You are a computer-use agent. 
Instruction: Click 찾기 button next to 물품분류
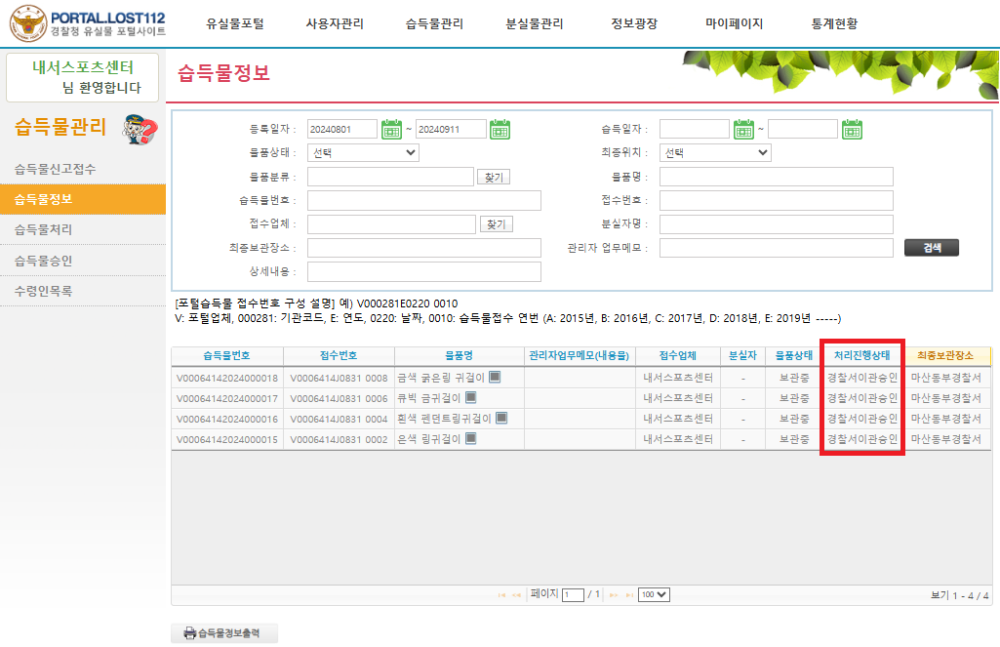[x=494, y=177]
